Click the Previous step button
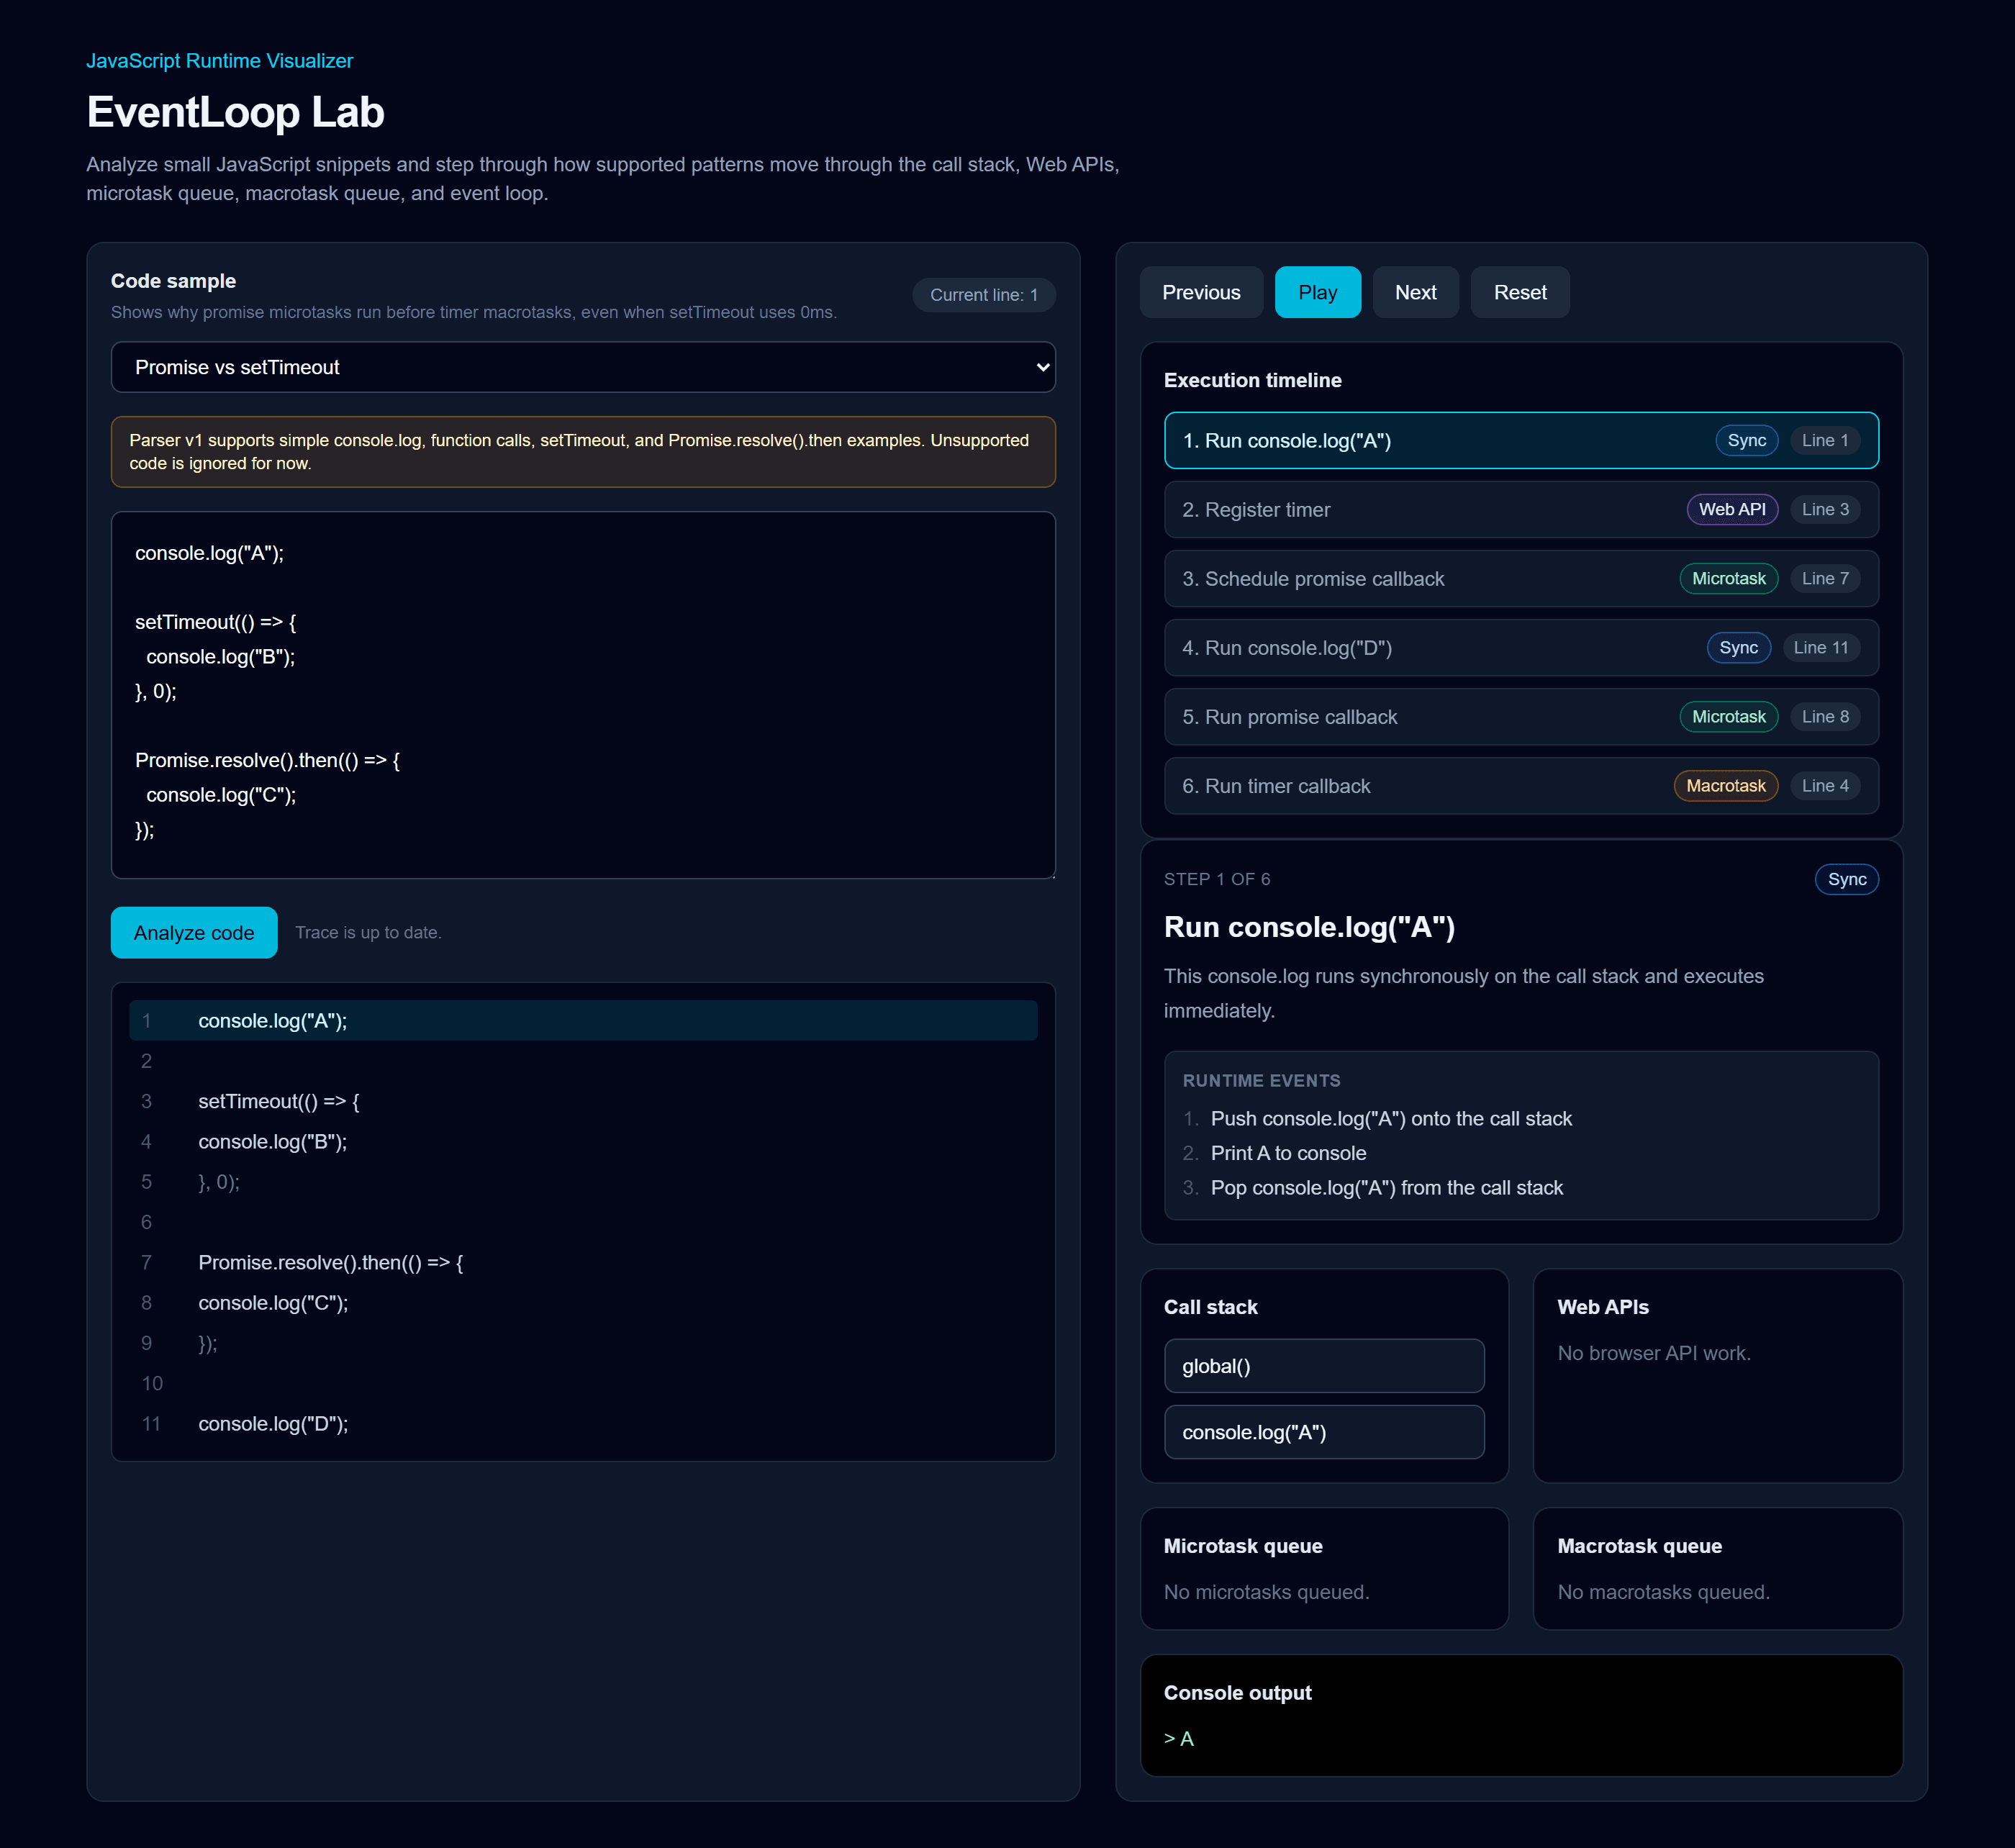 click(x=1200, y=292)
